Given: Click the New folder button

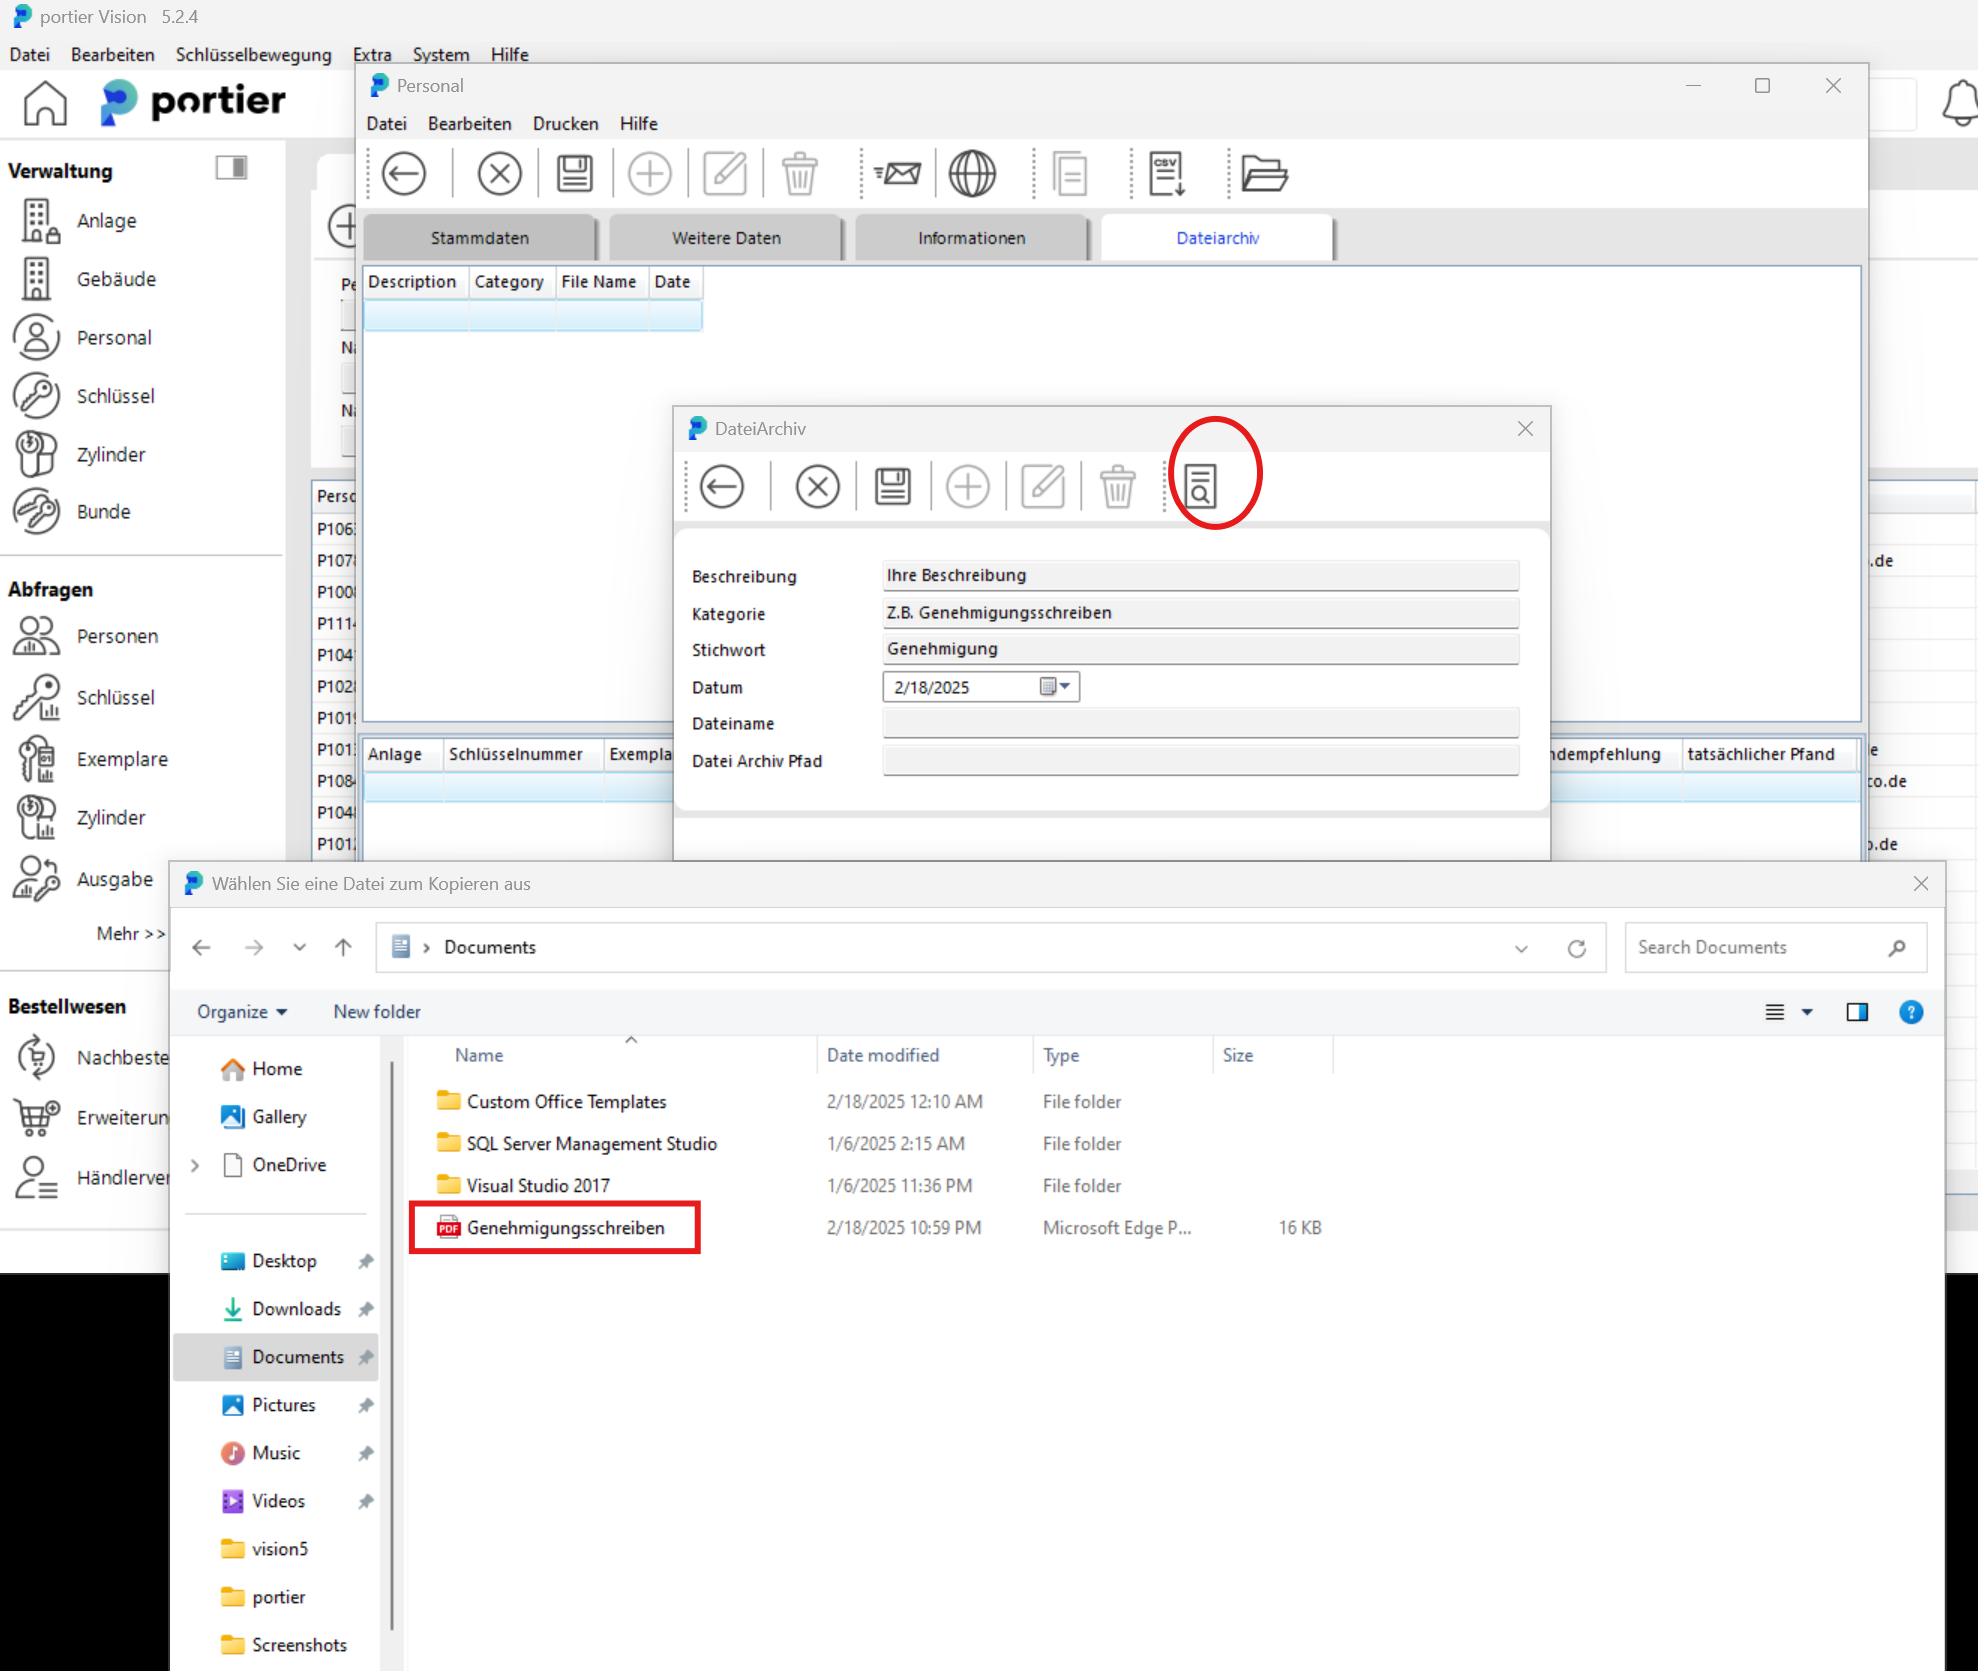Looking at the screenshot, I should tap(377, 1012).
